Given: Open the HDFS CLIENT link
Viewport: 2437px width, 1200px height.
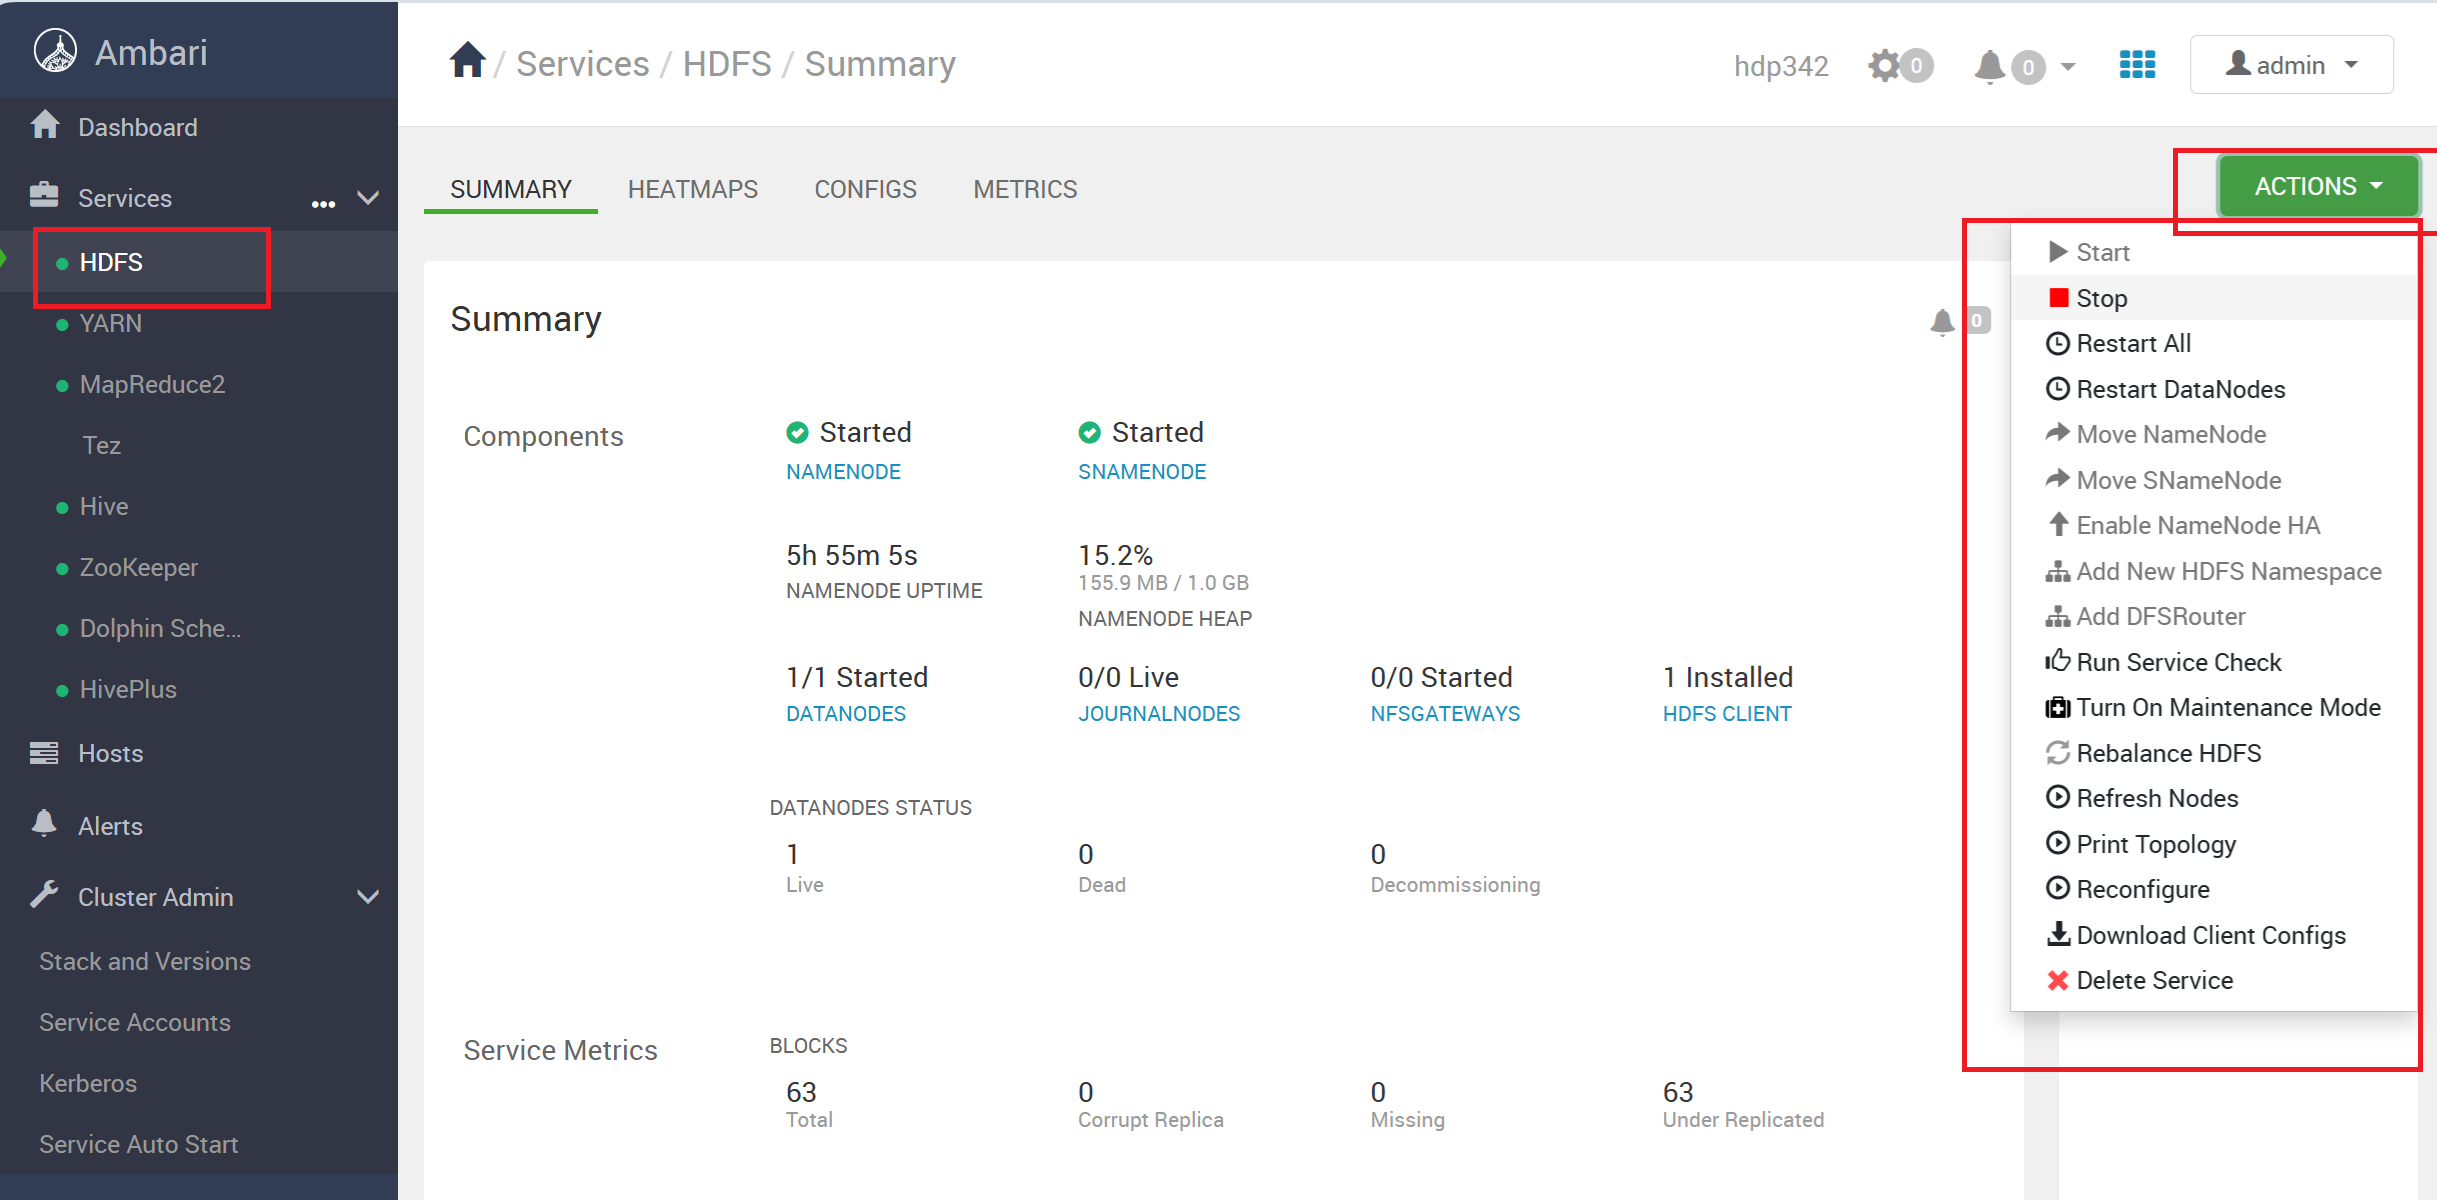Looking at the screenshot, I should click(1727, 714).
